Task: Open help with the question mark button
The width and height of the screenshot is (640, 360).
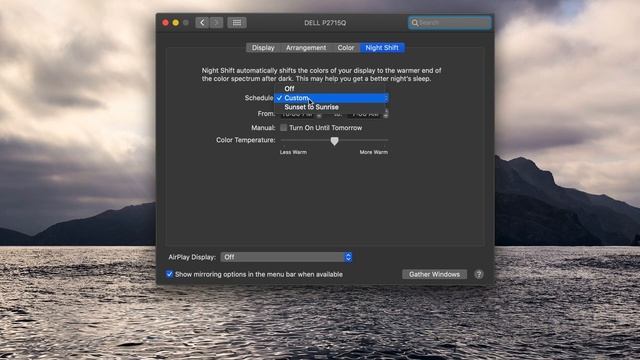Action: point(479,274)
